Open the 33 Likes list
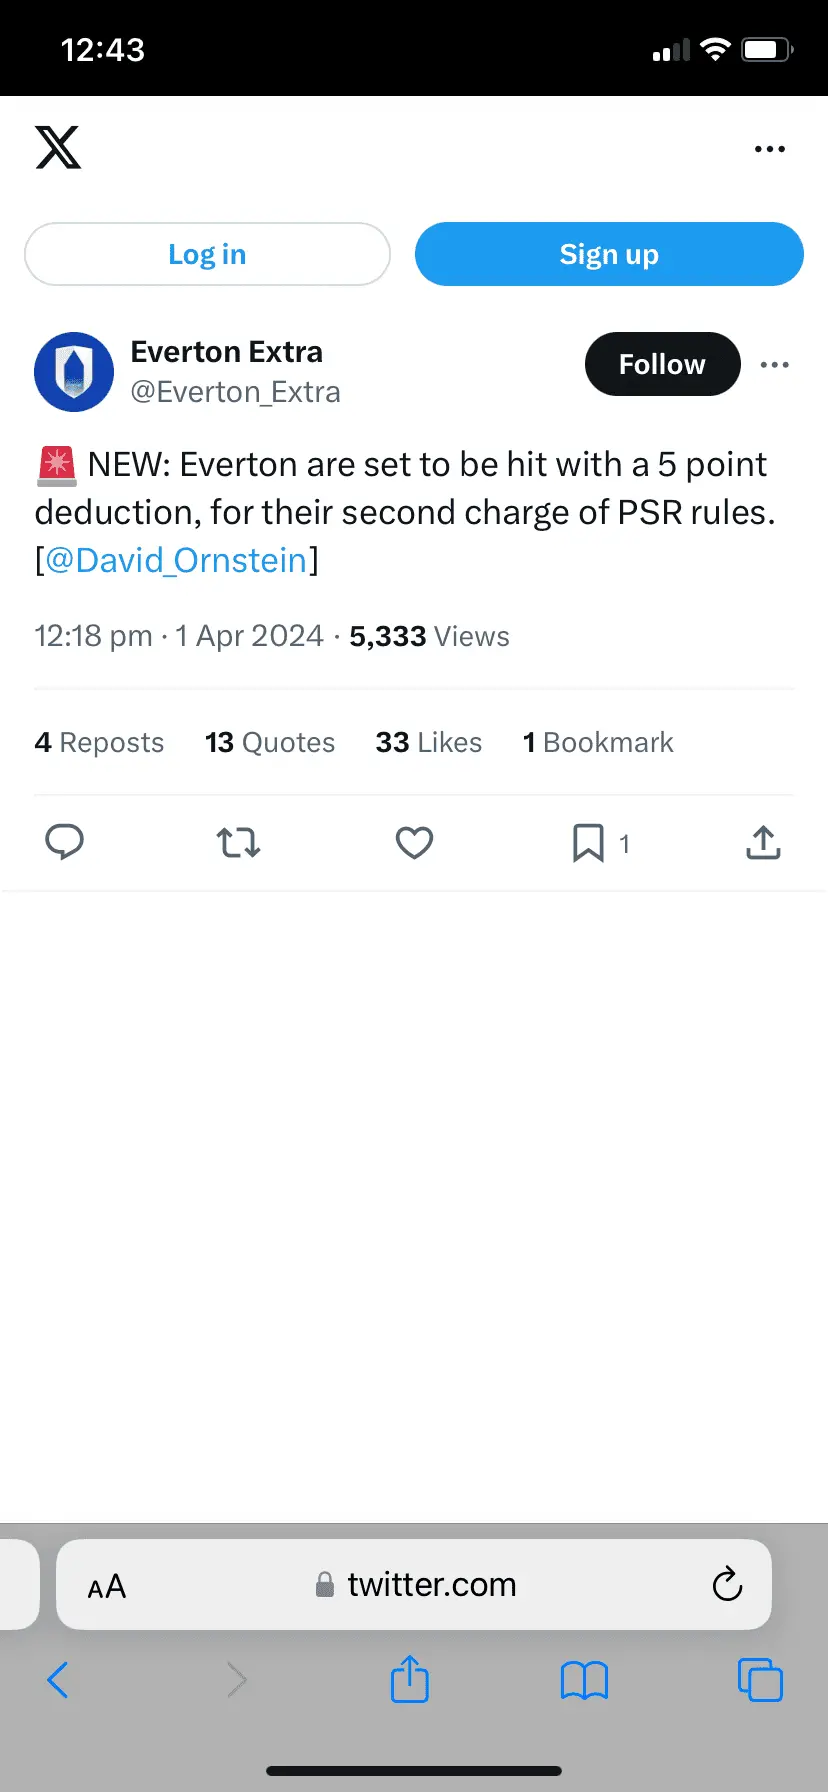Viewport: 828px width, 1792px height. [429, 742]
